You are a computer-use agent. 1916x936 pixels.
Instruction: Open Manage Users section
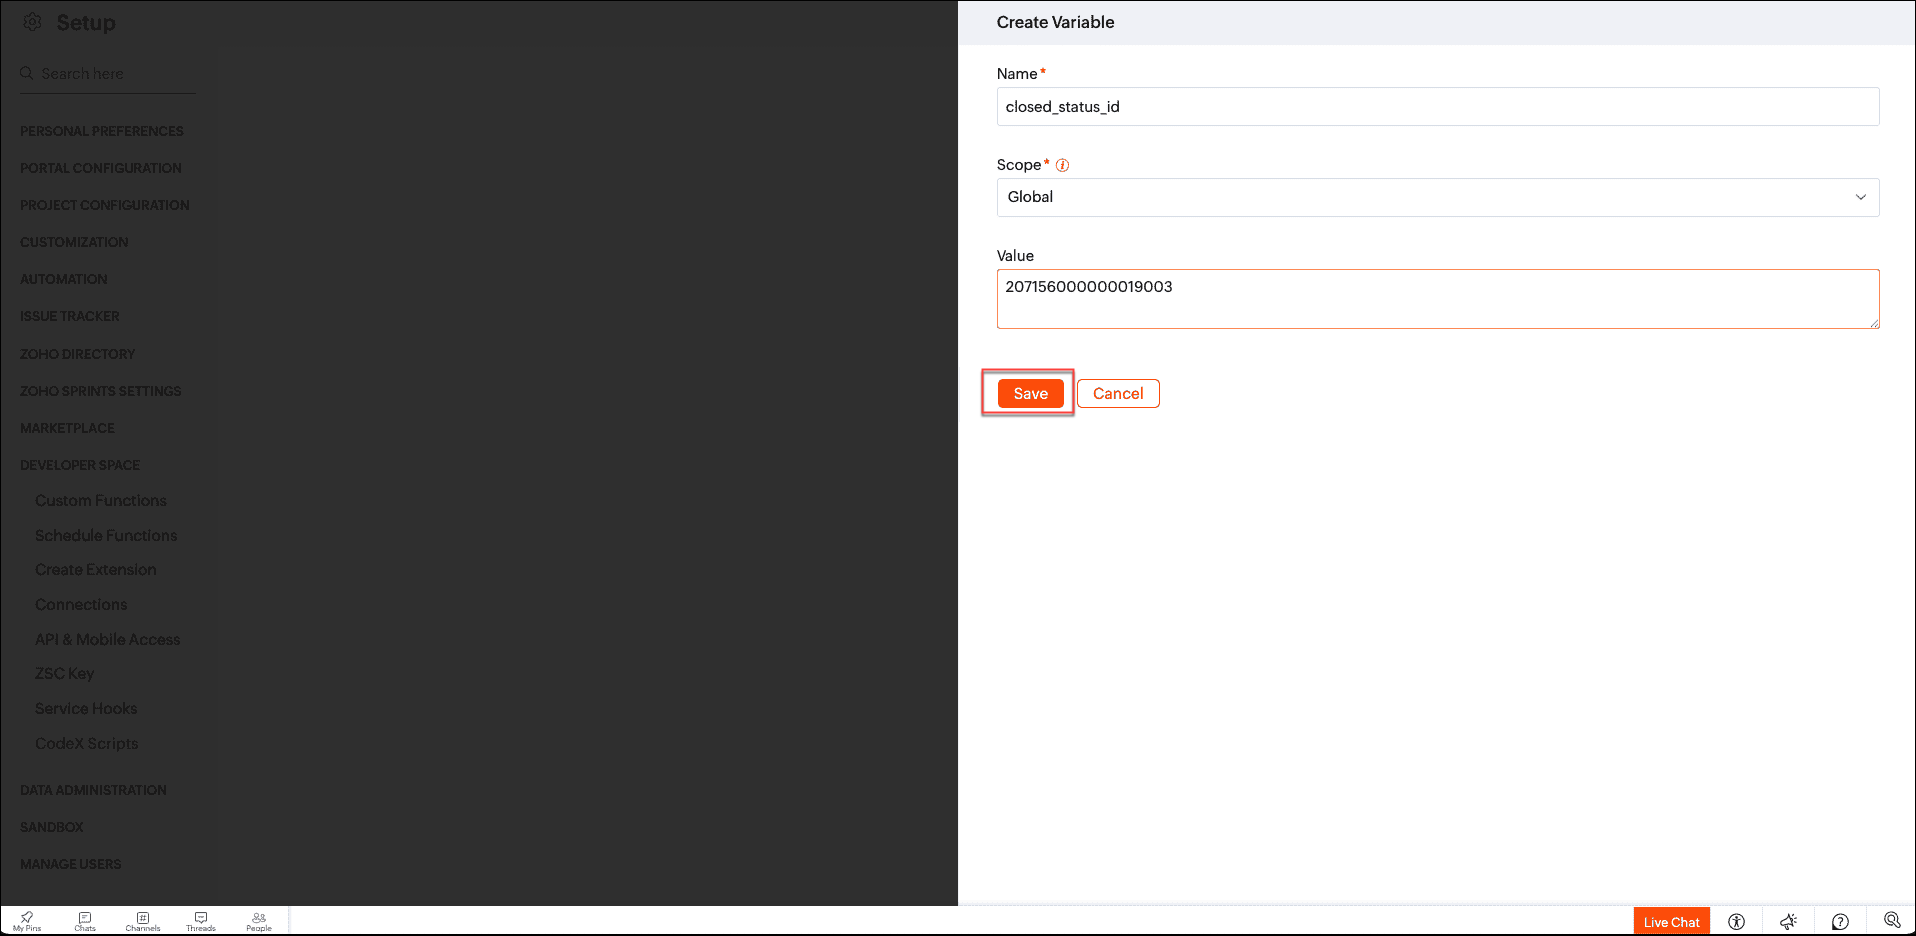(x=71, y=864)
